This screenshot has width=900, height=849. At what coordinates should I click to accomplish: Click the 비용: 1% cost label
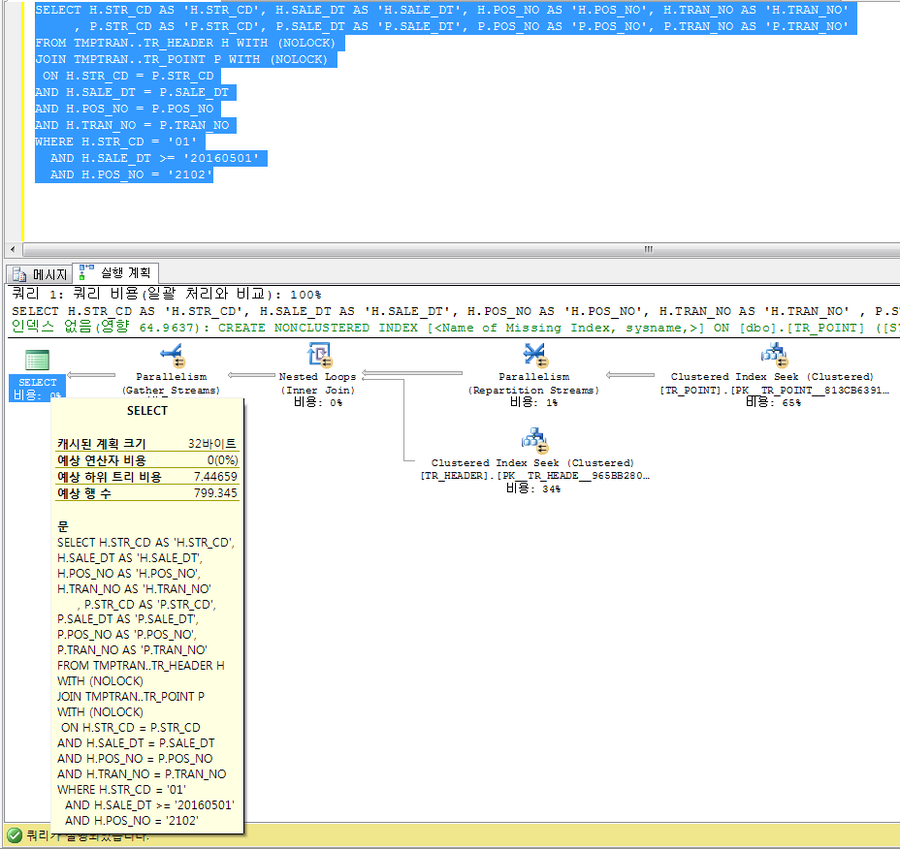click(x=534, y=402)
